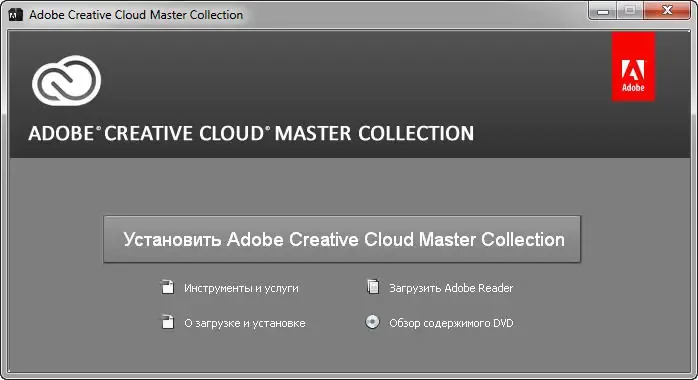
Task: Click the DVD disc icon
Action: pyautogui.click(x=373, y=322)
